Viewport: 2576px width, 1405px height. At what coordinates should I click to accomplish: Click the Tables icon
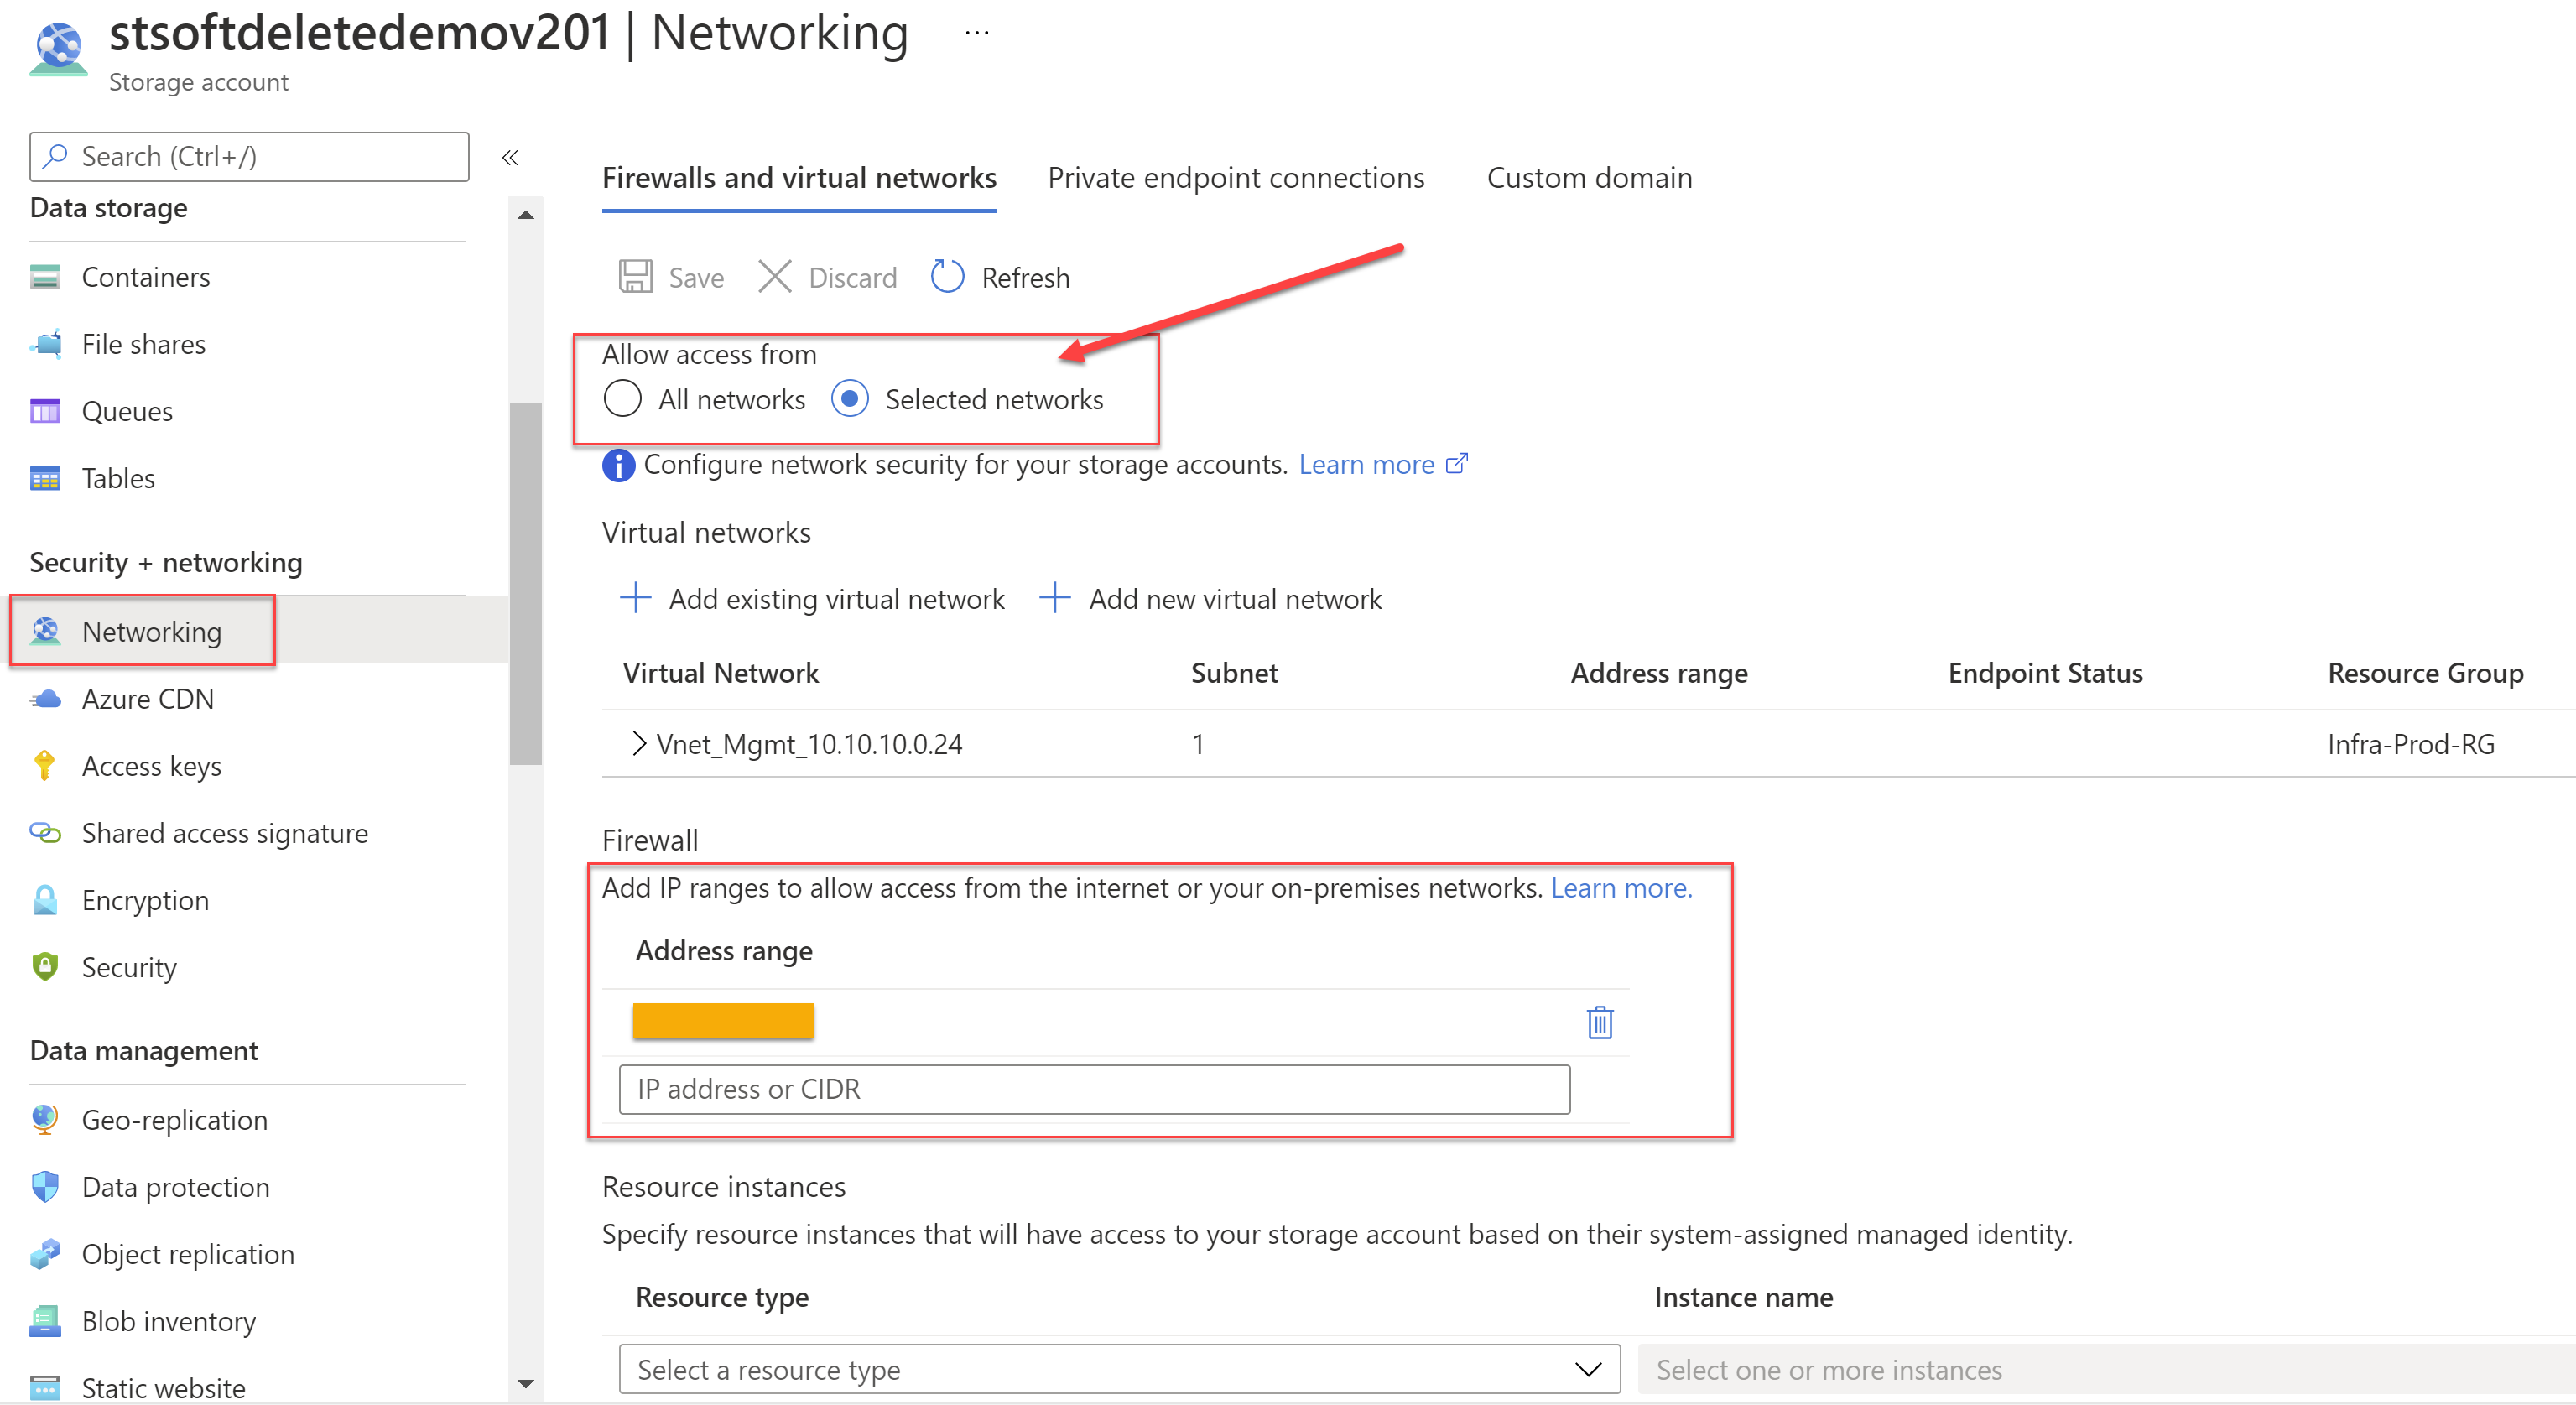click(x=45, y=478)
